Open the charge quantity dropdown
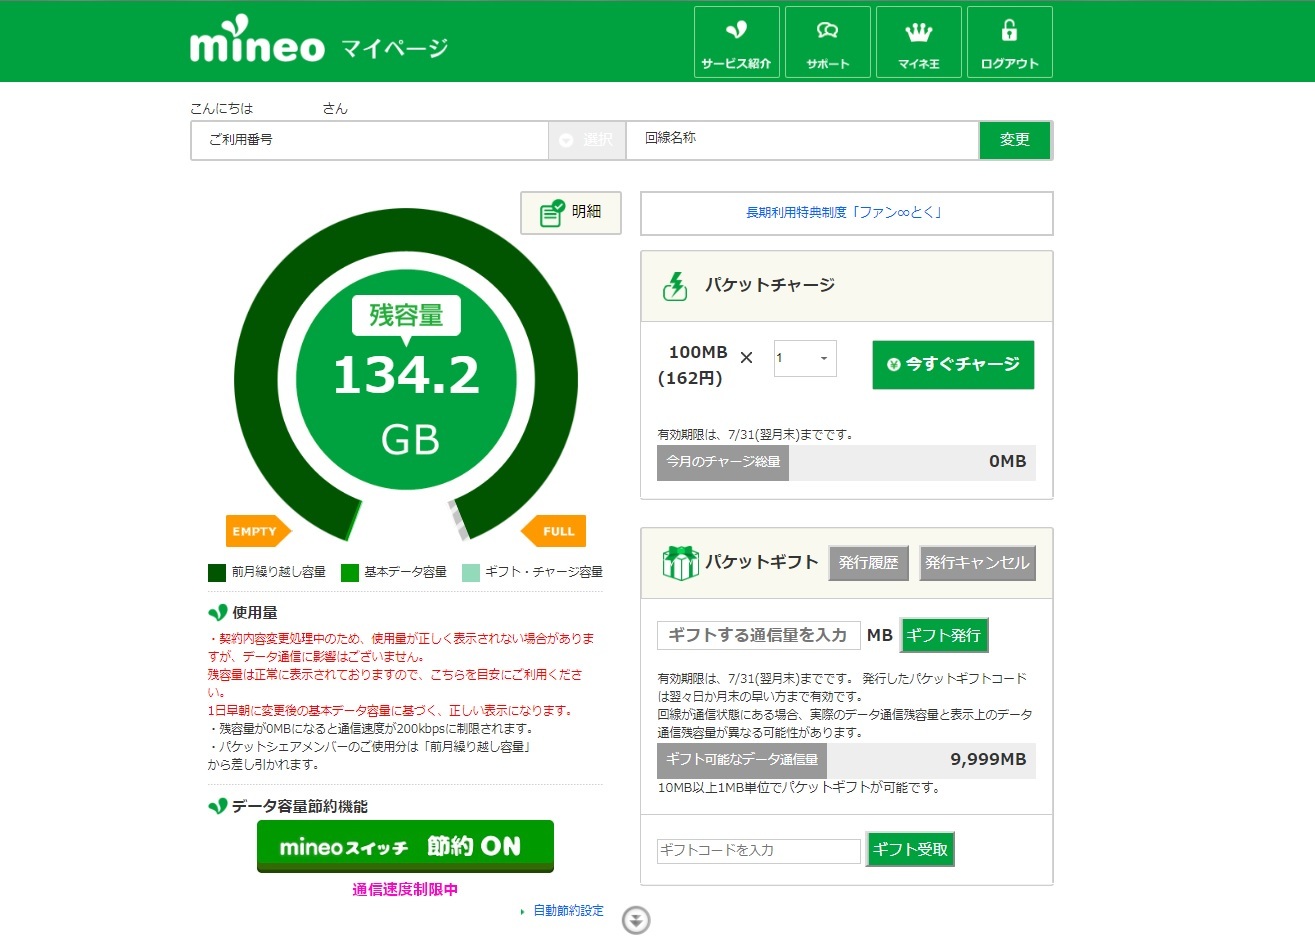 (x=805, y=358)
